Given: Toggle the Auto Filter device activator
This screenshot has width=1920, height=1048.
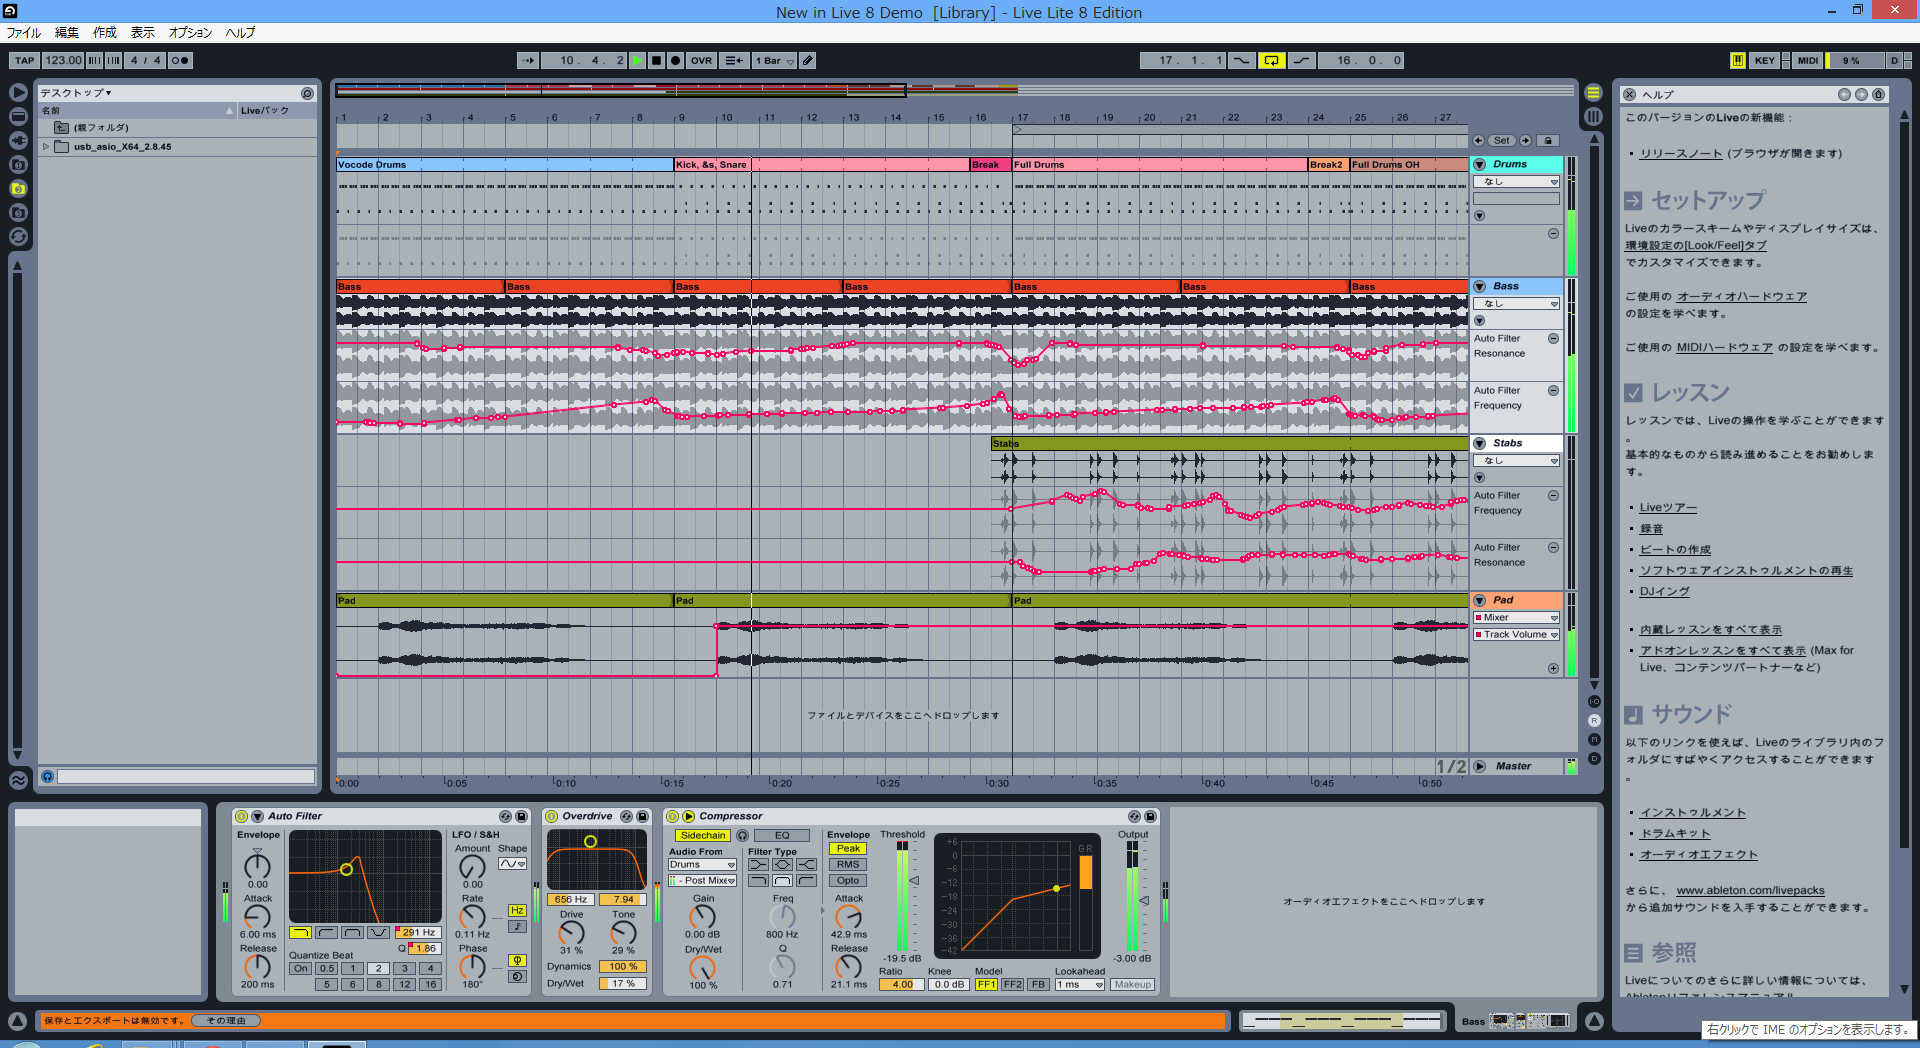Looking at the screenshot, I should click(241, 816).
